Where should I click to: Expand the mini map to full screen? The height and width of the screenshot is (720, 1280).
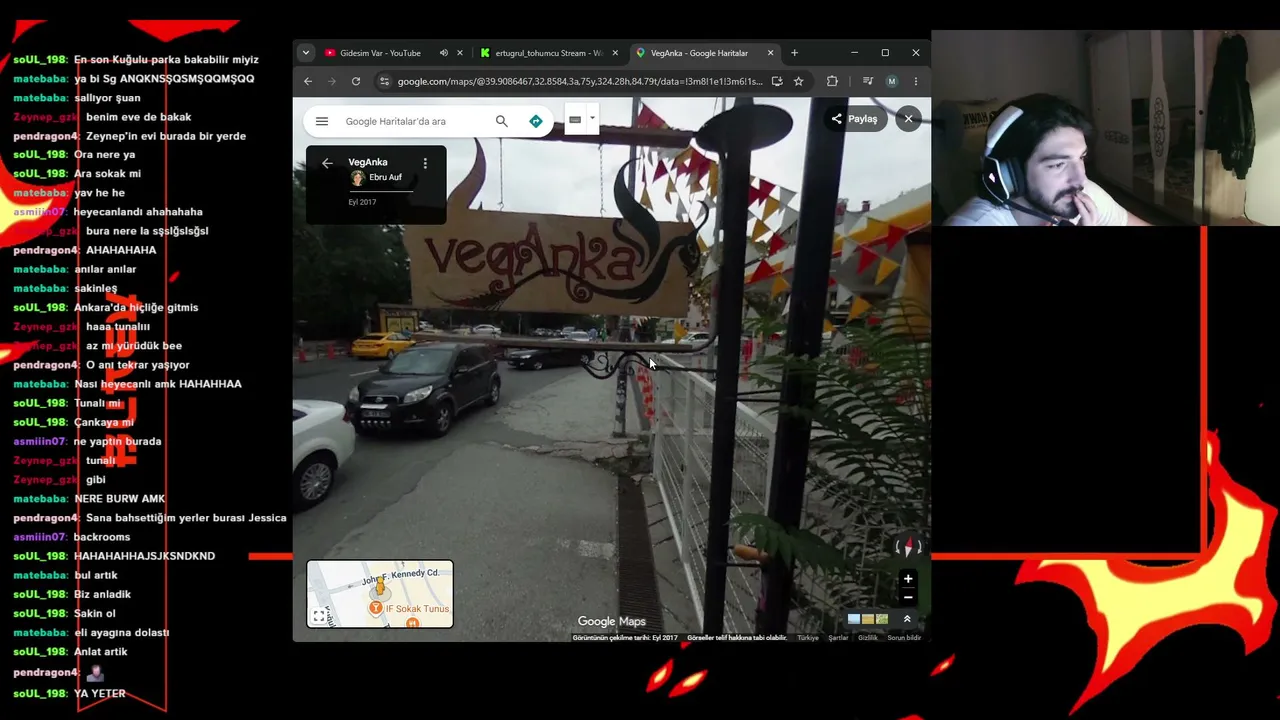(319, 616)
